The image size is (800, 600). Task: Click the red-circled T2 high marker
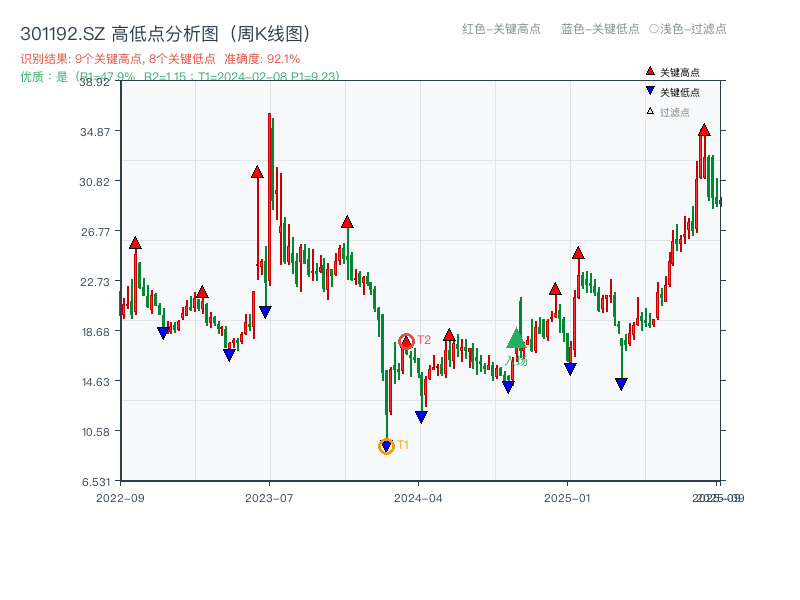407,340
